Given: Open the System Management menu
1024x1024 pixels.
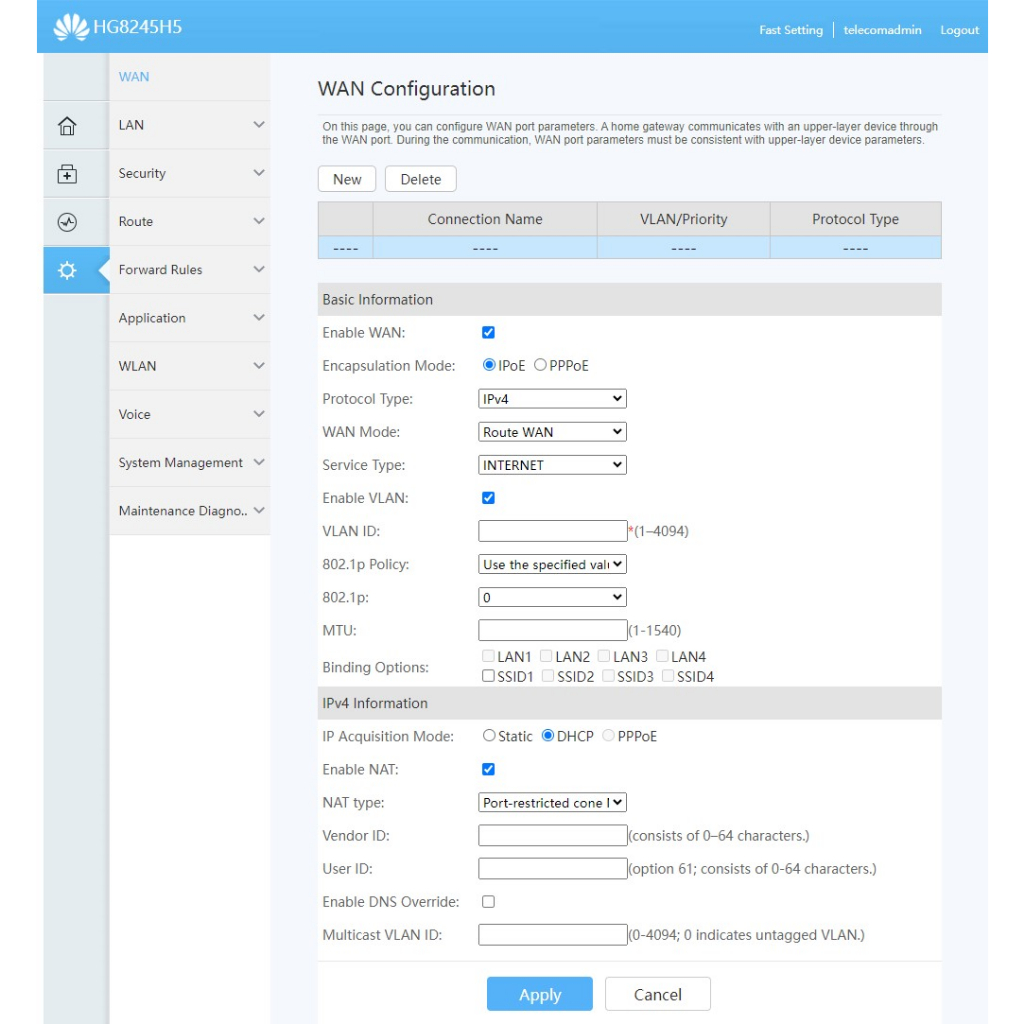Looking at the screenshot, I should (x=189, y=463).
